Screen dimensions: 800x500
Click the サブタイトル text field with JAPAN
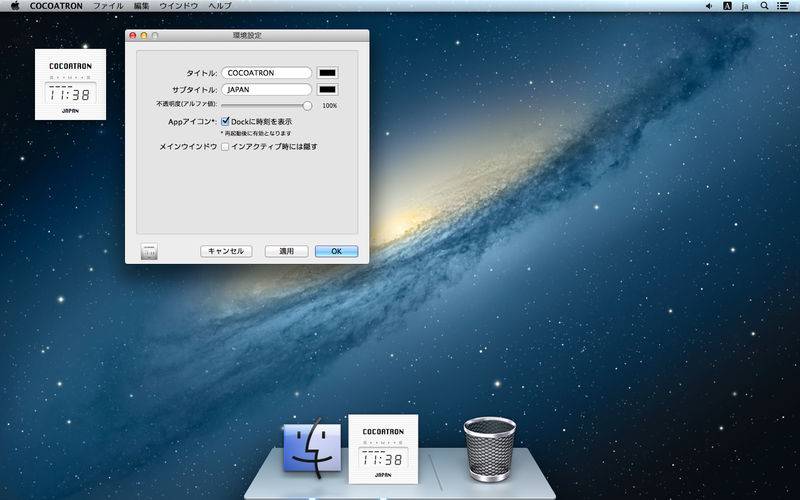coord(266,89)
